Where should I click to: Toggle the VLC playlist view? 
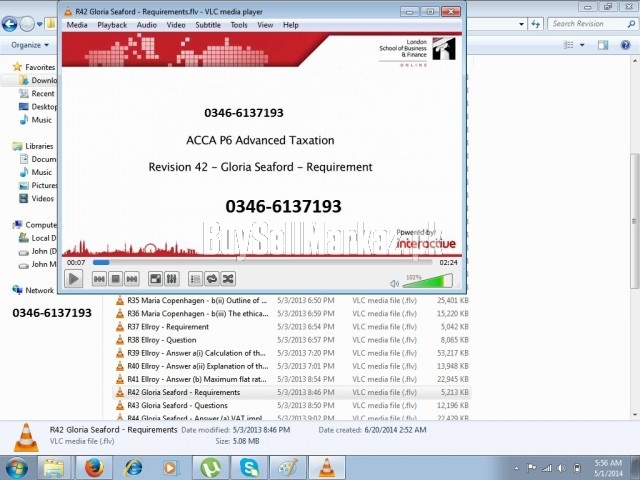[x=195, y=279]
